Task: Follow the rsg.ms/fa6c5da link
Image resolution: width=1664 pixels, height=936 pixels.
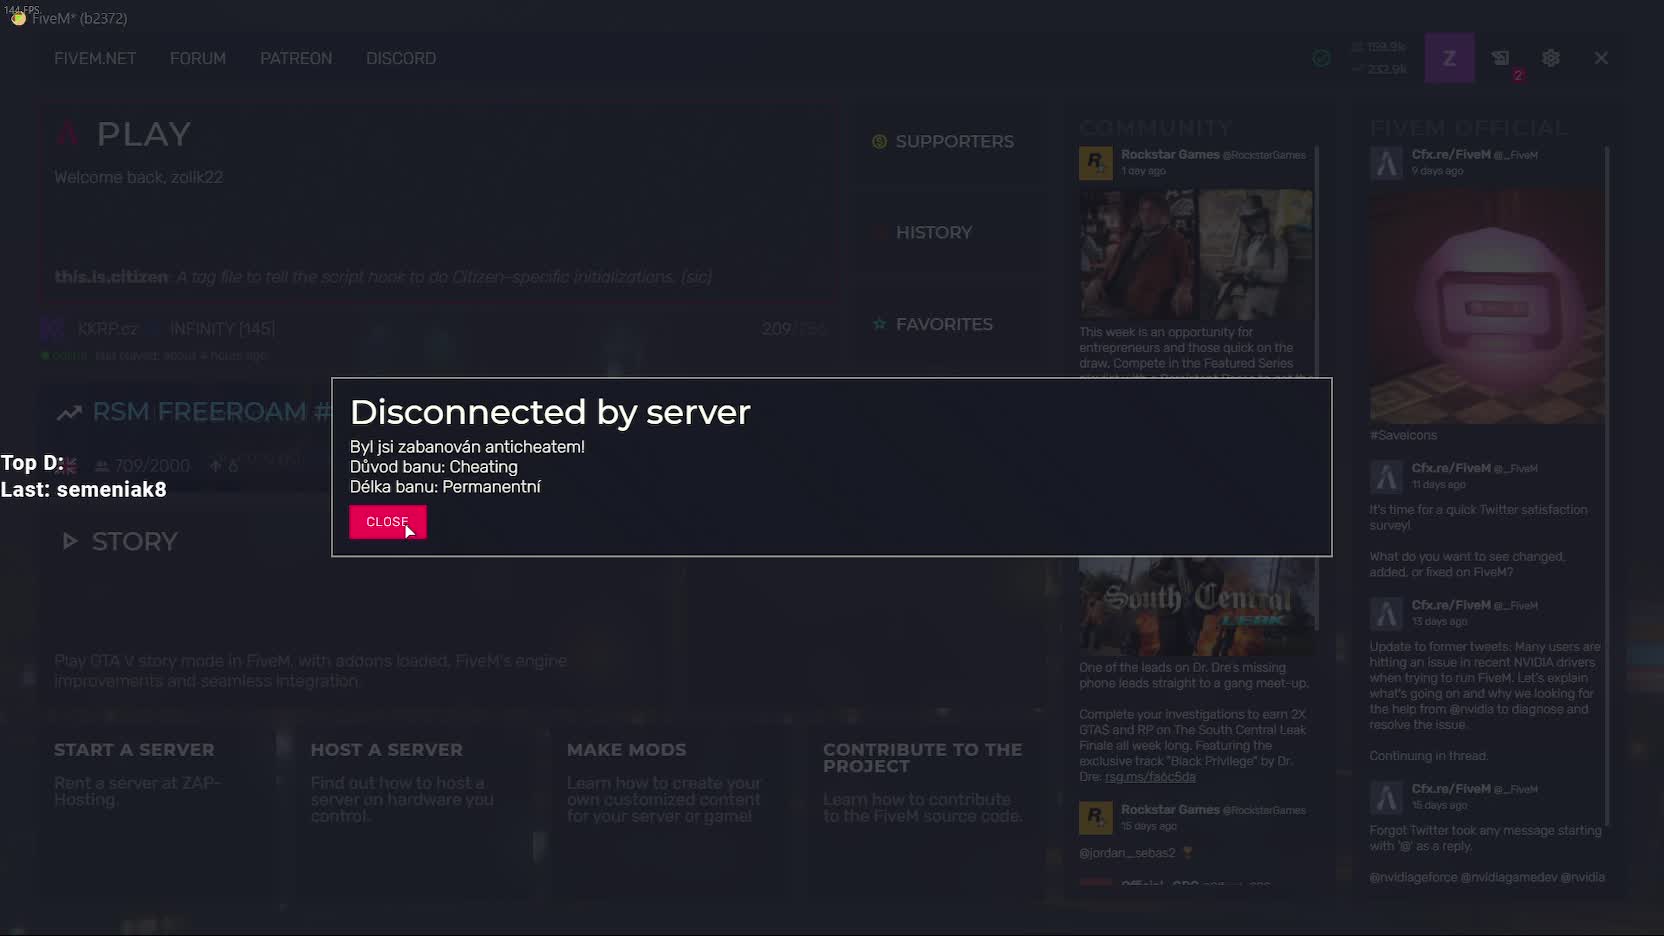Action: [x=1150, y=777]
